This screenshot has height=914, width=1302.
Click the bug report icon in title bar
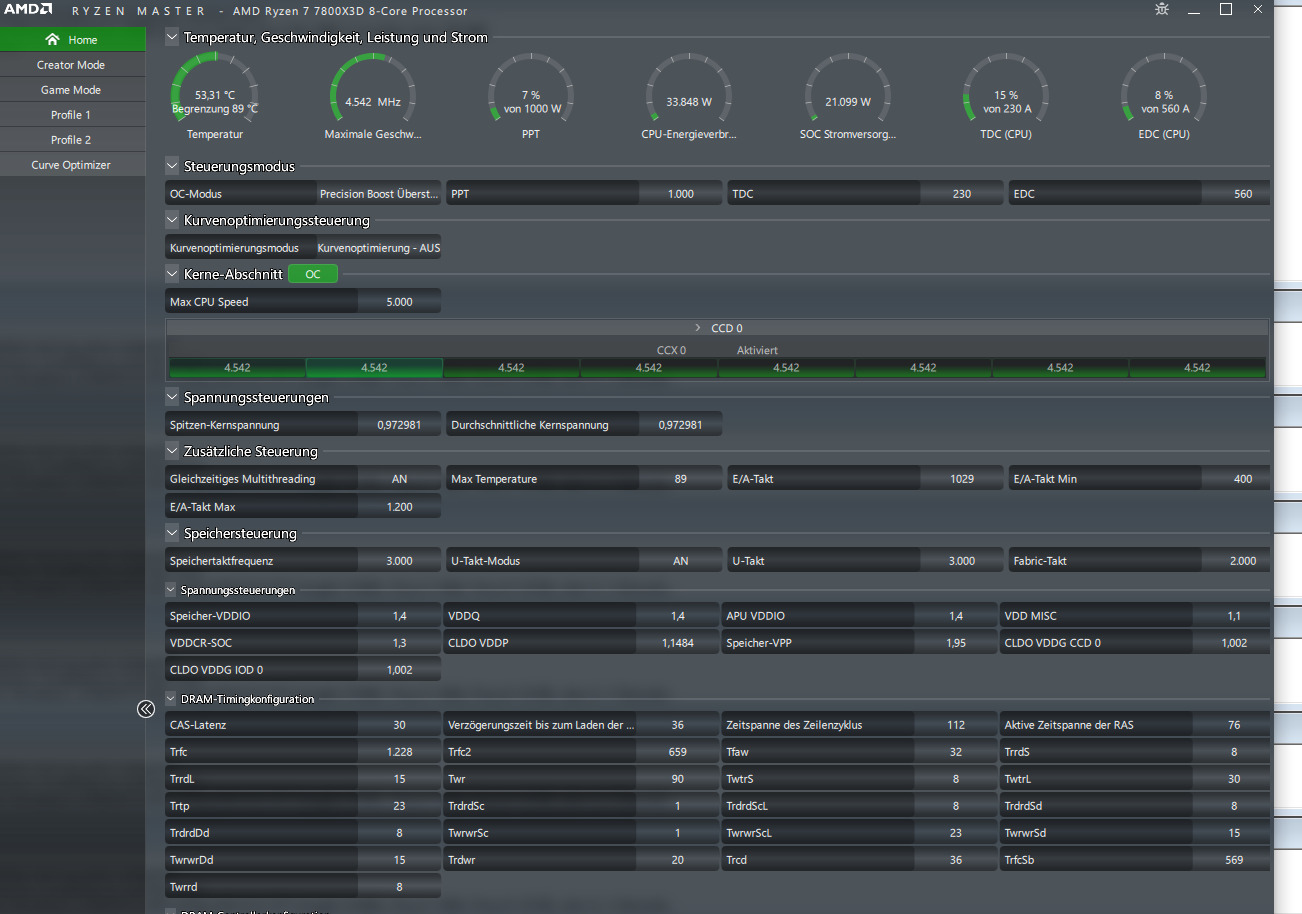point(1161,9)
